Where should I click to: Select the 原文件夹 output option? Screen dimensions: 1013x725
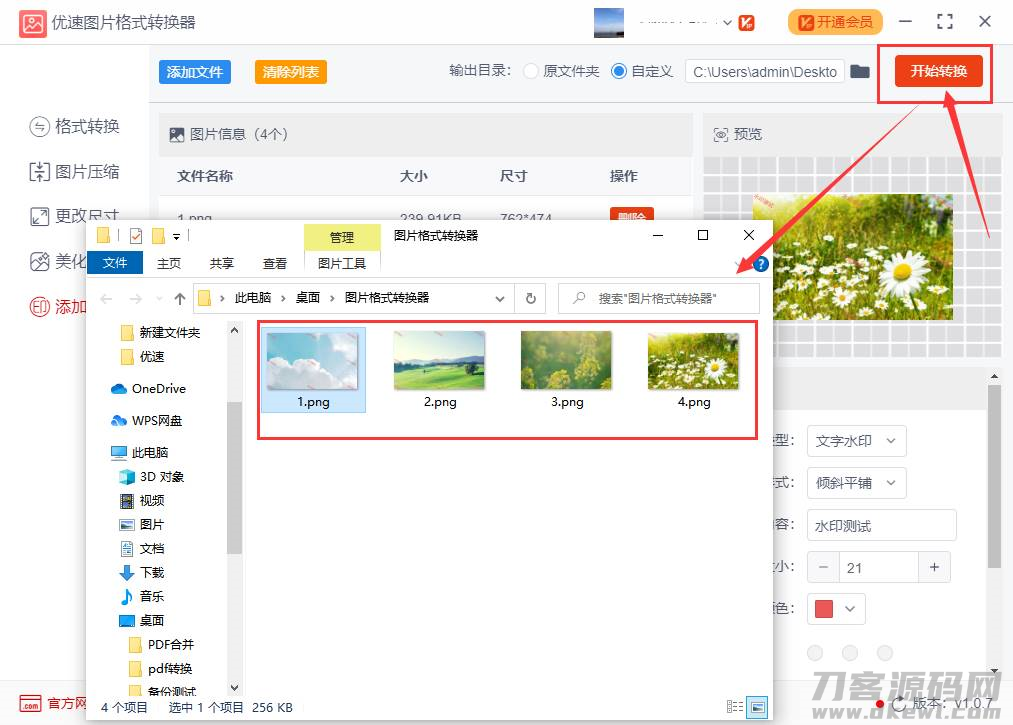point(562,71)
